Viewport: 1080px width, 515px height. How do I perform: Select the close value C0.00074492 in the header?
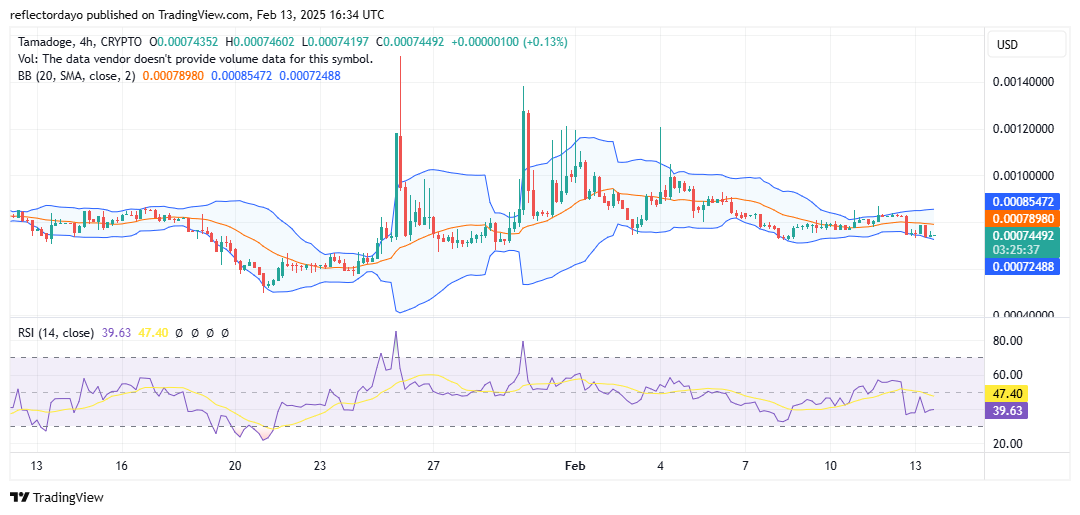pos(411,42)
